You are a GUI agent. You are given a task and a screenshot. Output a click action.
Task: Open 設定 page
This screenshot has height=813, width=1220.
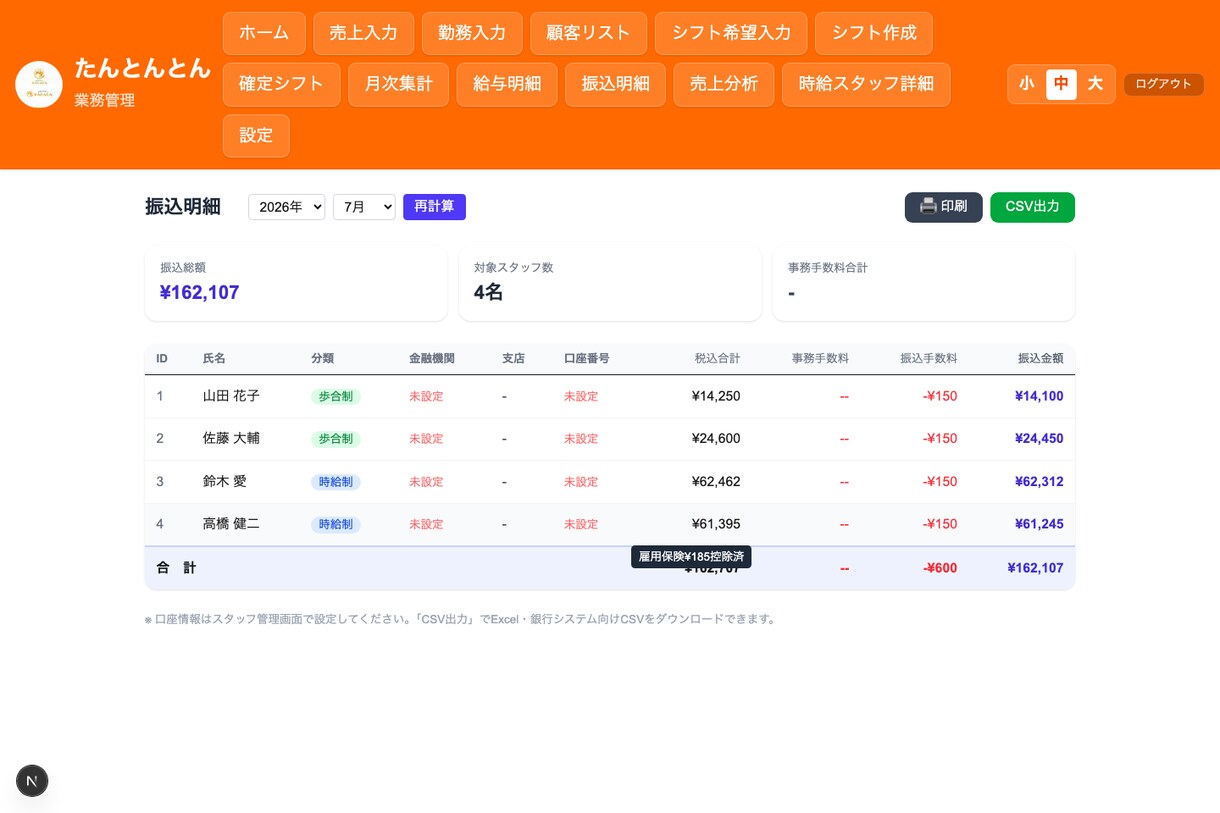pos(256,135)
